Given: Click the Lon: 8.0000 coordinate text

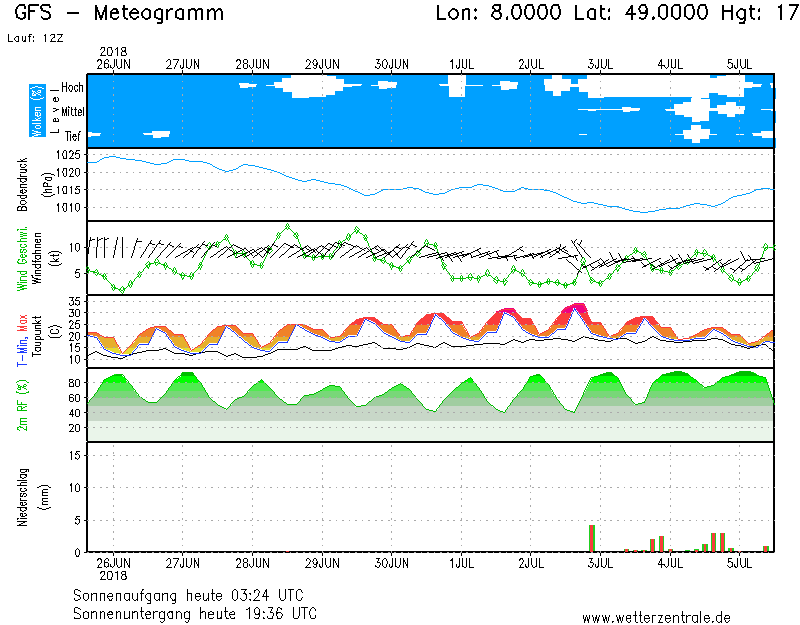Looking at the screenshot, I should tap(499, 14).
